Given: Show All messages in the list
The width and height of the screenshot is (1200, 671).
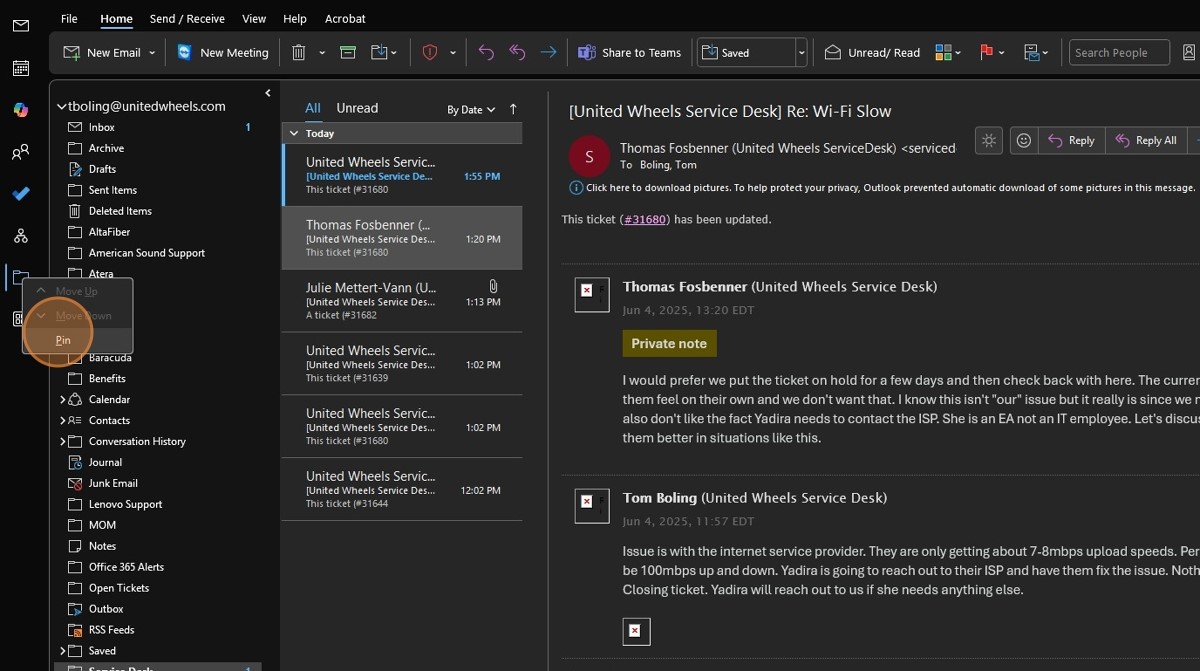Looking at the screenshot, I should pyautogui.click(x=313, y=108).
